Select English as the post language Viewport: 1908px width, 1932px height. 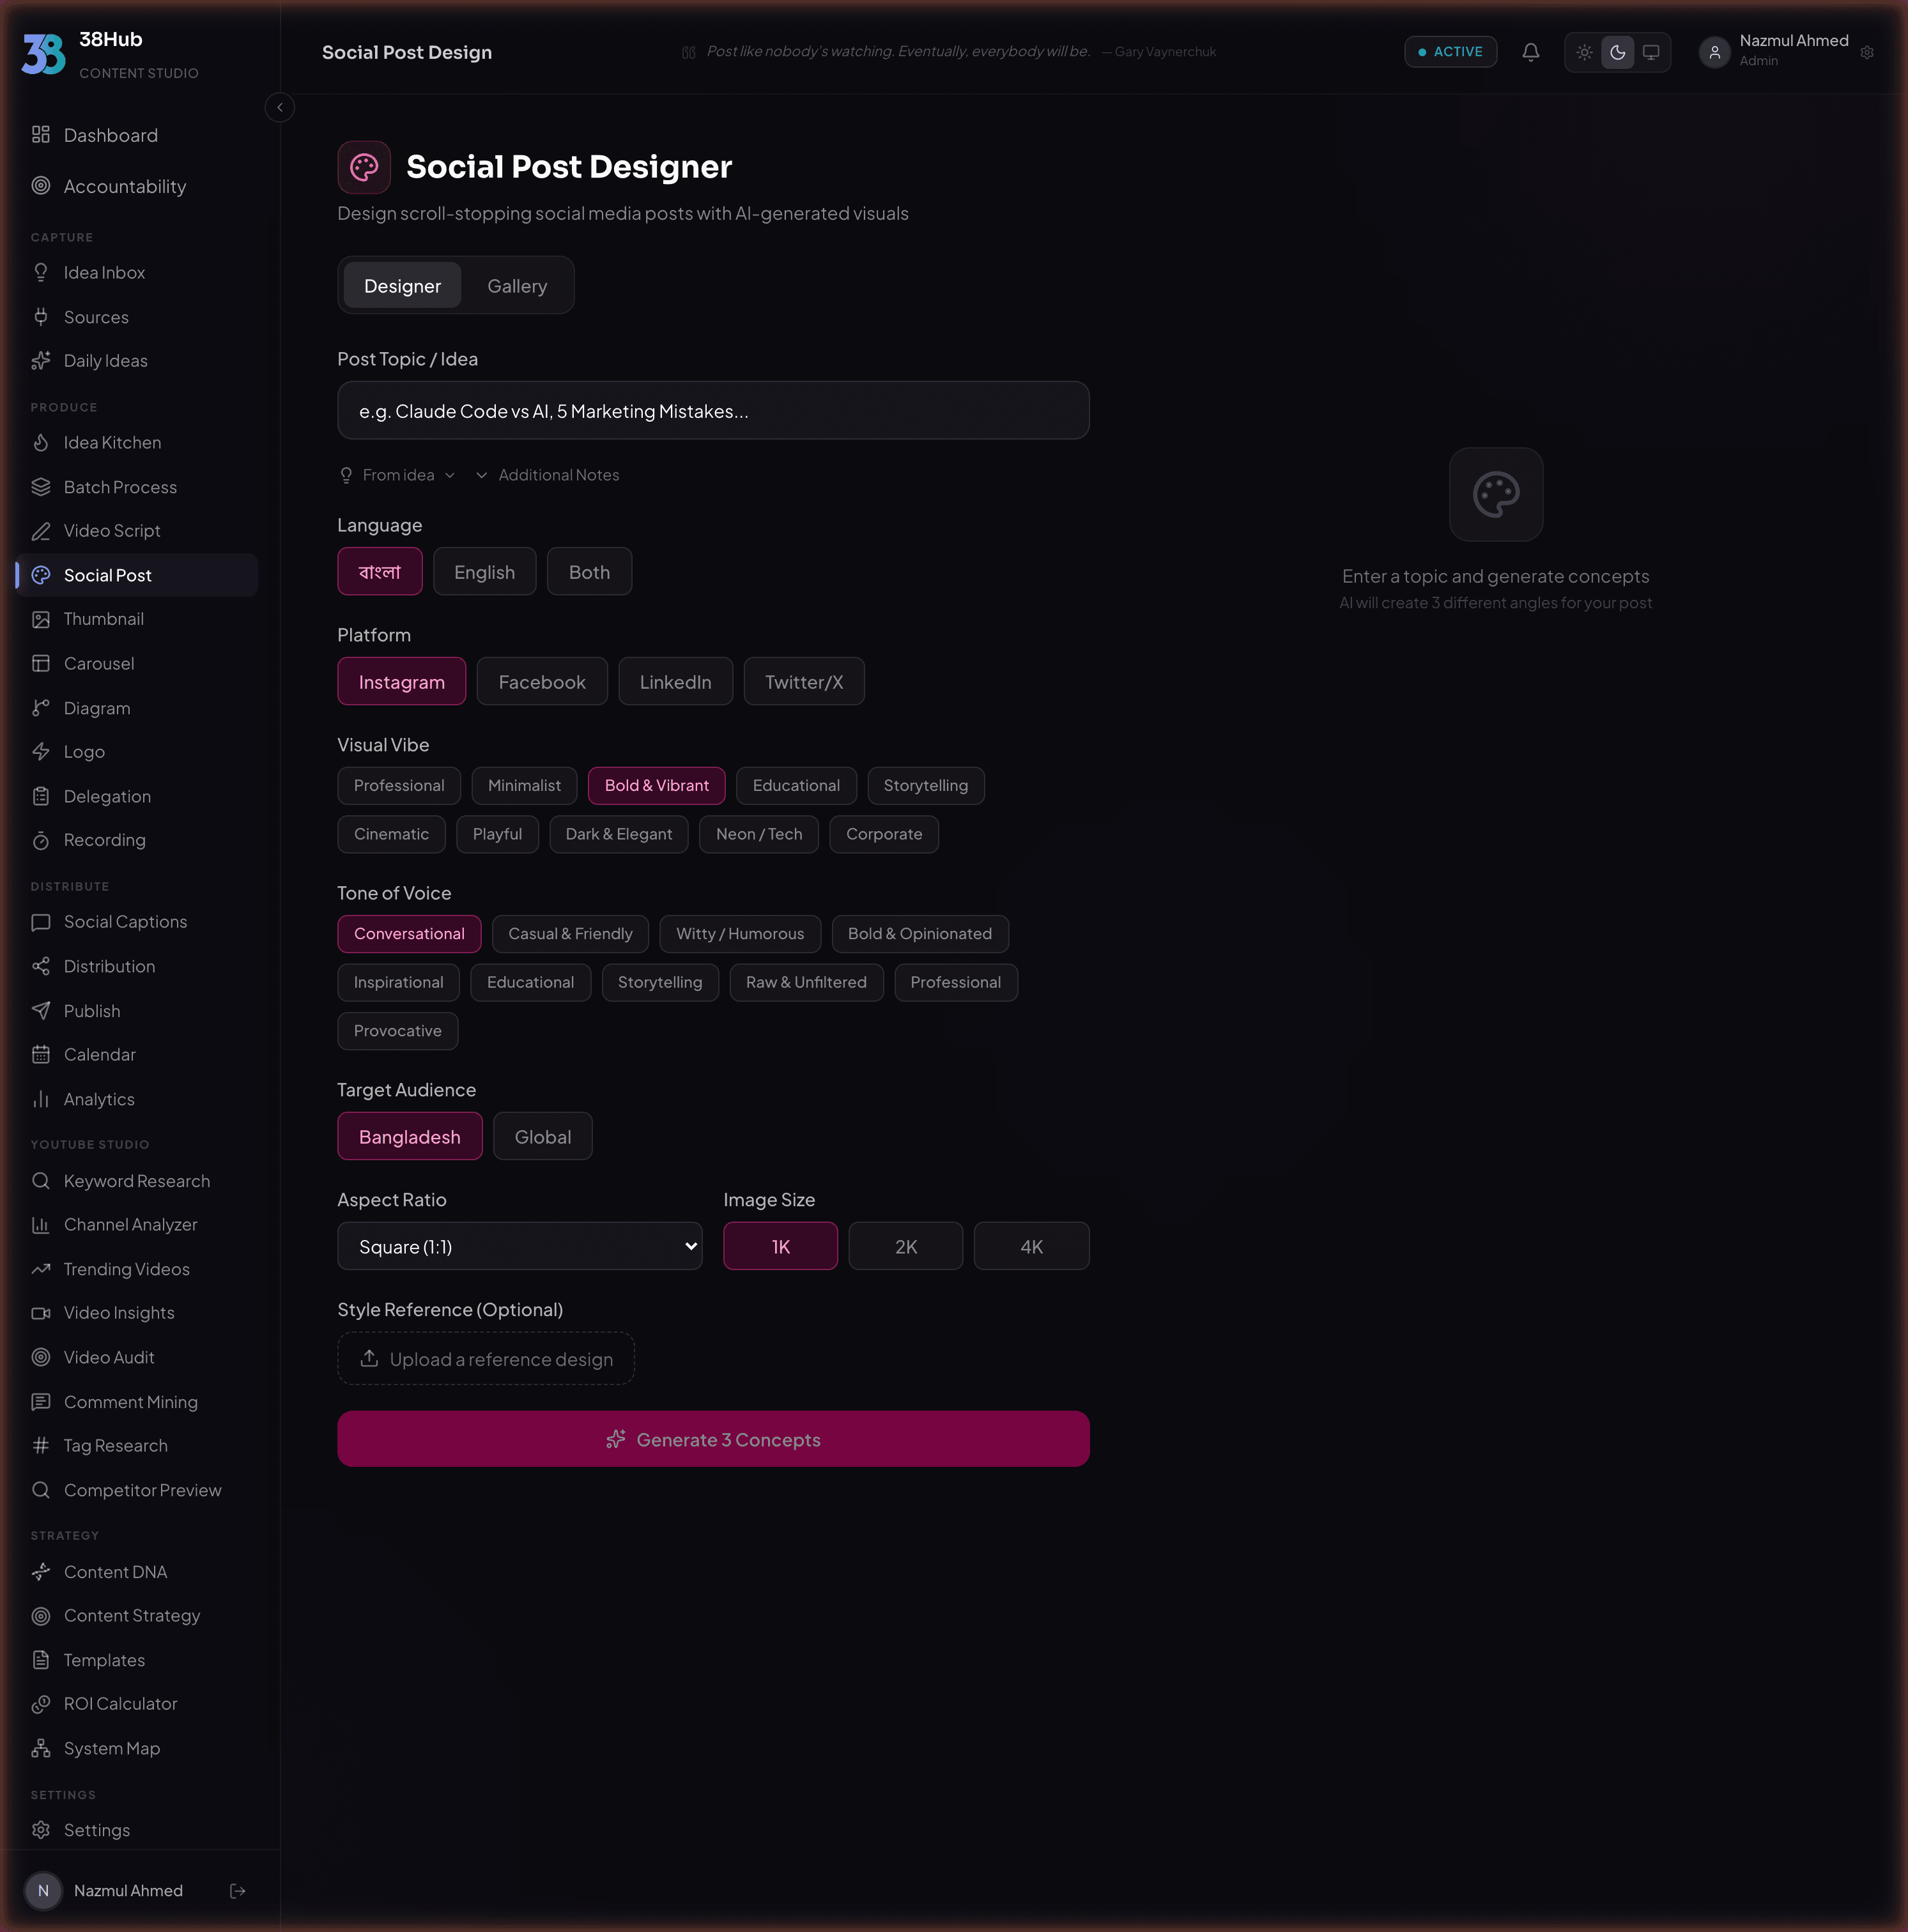484,571
